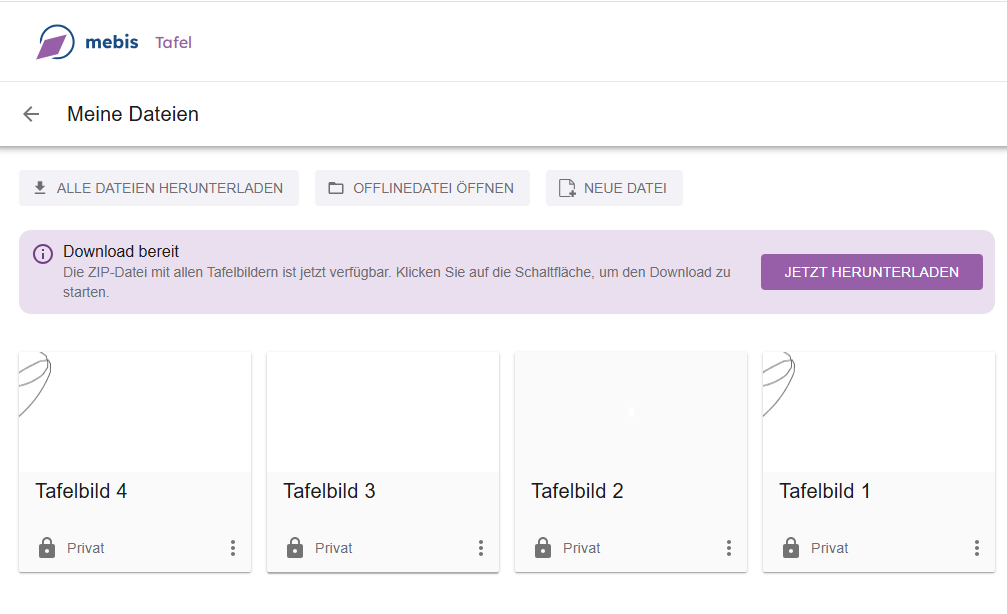Go back using the left arrow

(31, 114)
